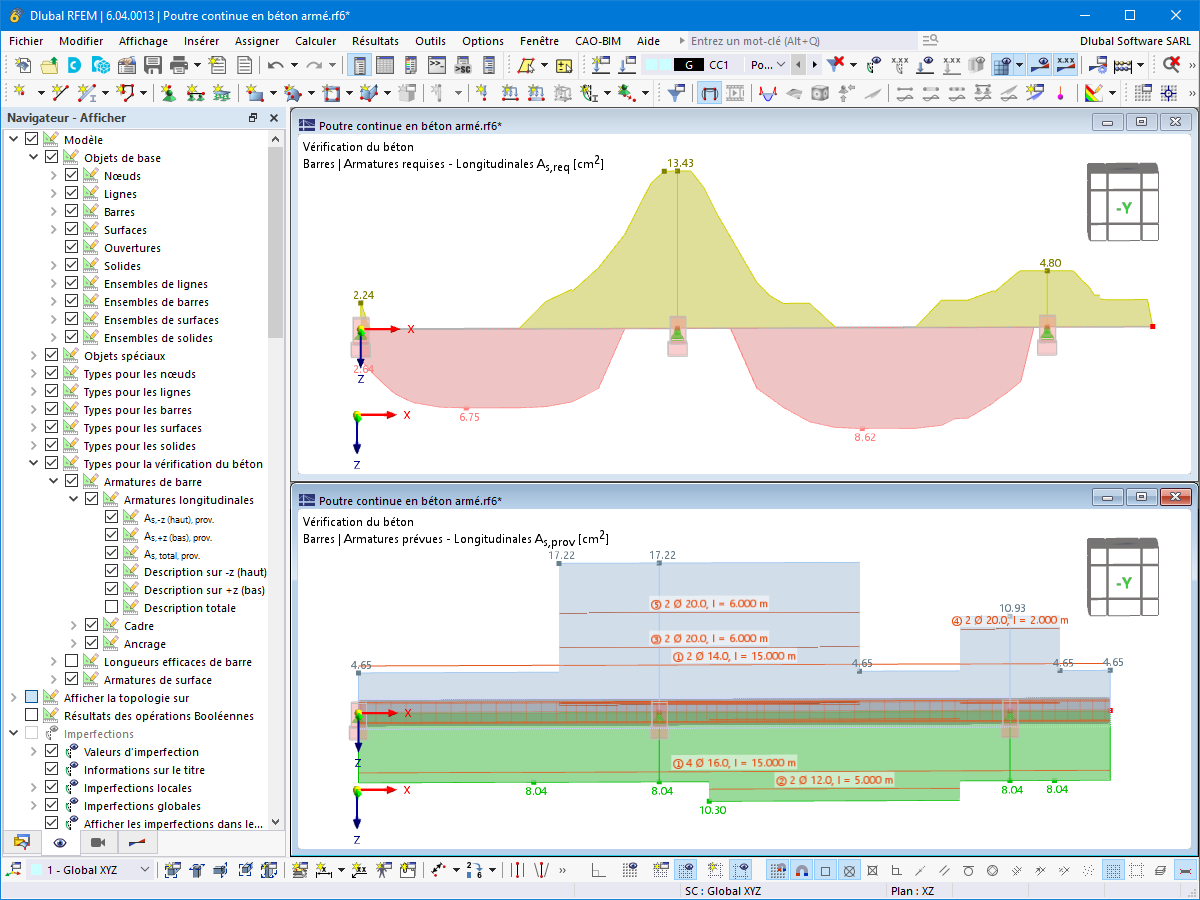Screen dimensions: 1200x900
Task: Check the Description totale checkbox
Action: coord(112,608)
